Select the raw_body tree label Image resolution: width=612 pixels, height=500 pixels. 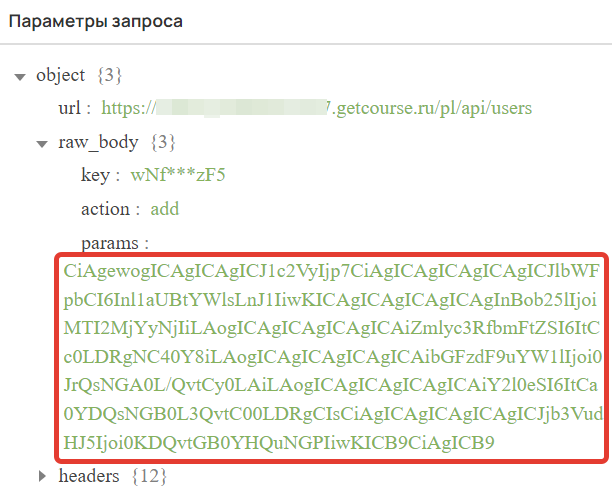click(x=98, y=142)
